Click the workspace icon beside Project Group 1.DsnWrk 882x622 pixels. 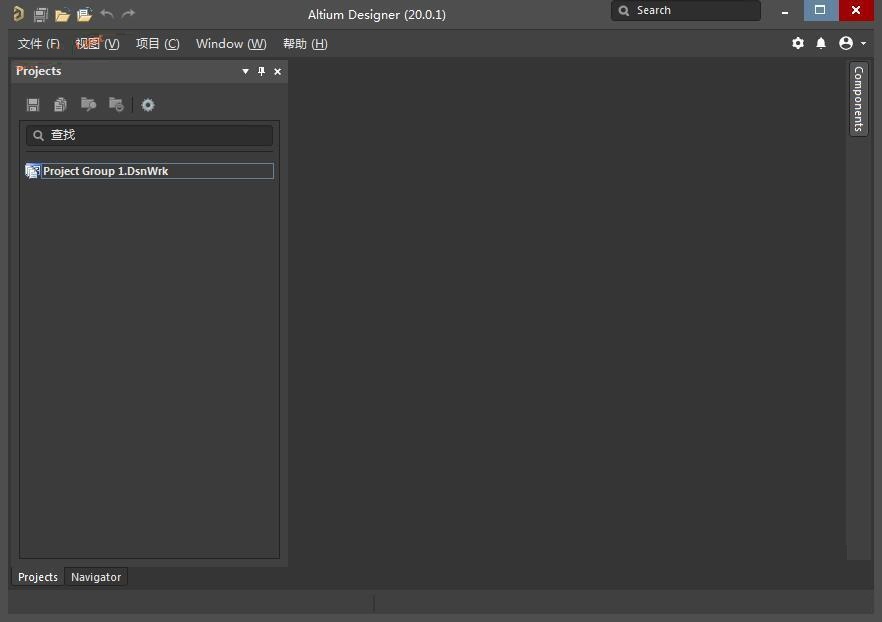click(x=33, y=171)
